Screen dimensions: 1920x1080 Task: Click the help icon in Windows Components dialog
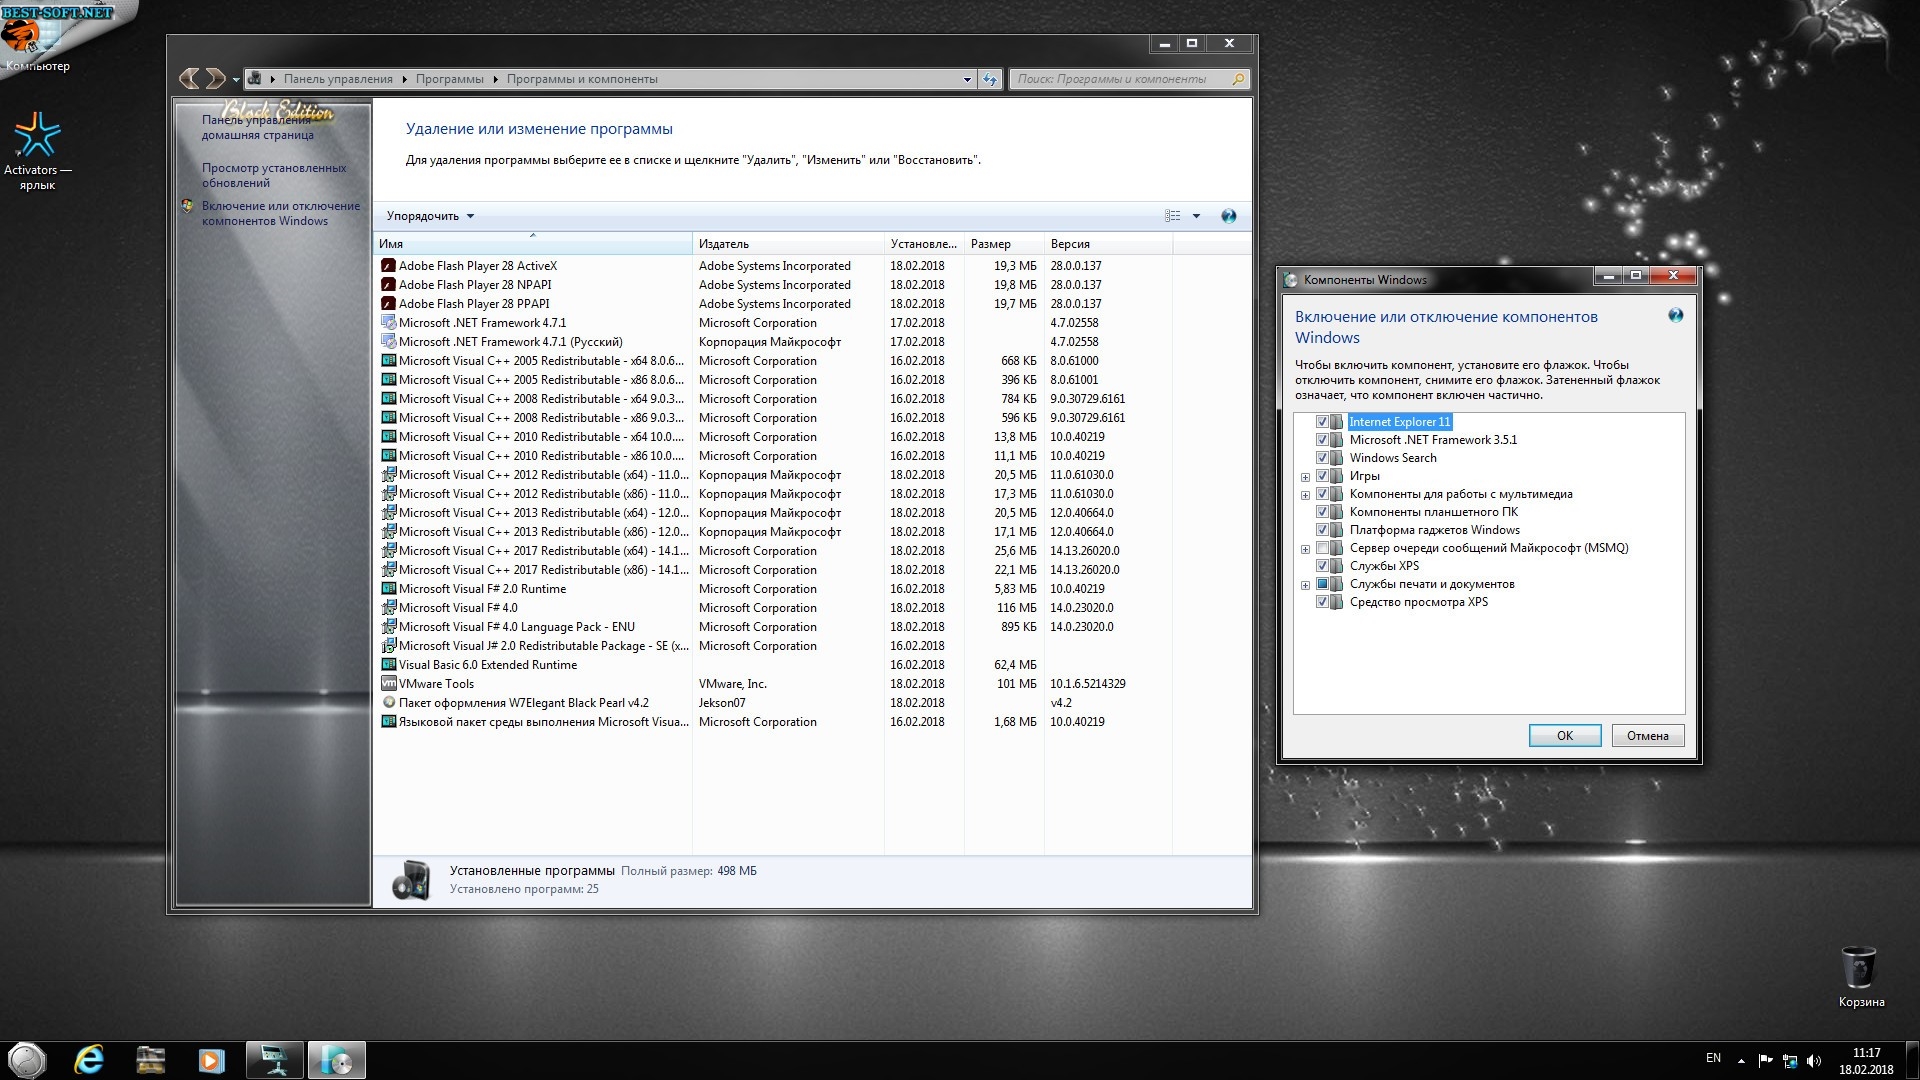pyautogui.click(x=1675, y=316)
